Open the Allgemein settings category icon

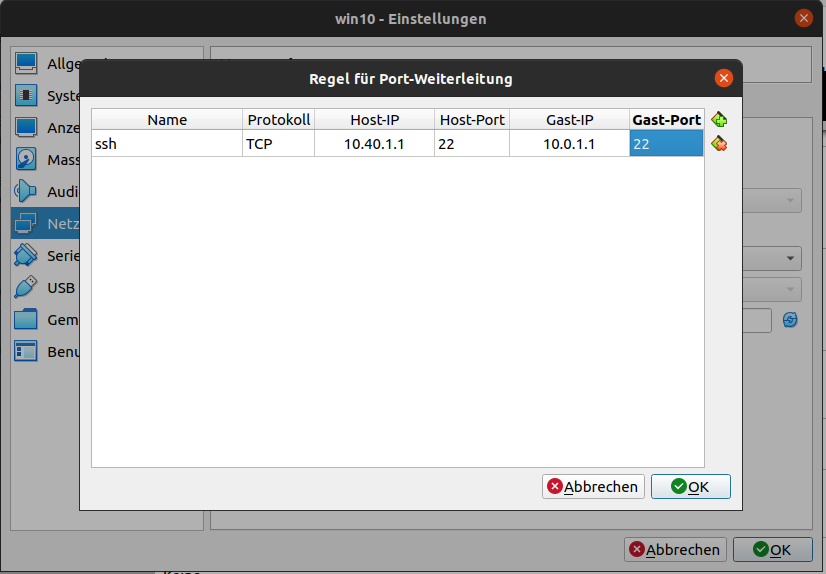26,64
